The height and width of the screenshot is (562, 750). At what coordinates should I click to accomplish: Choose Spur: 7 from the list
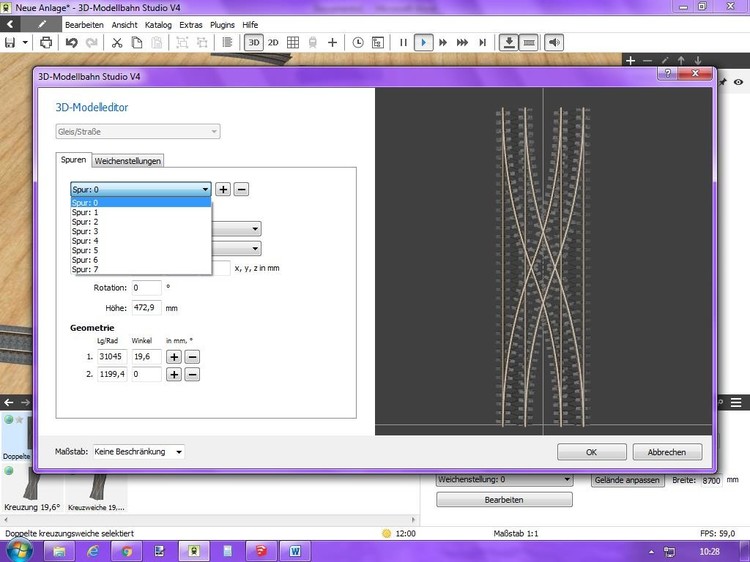(141, 270)
